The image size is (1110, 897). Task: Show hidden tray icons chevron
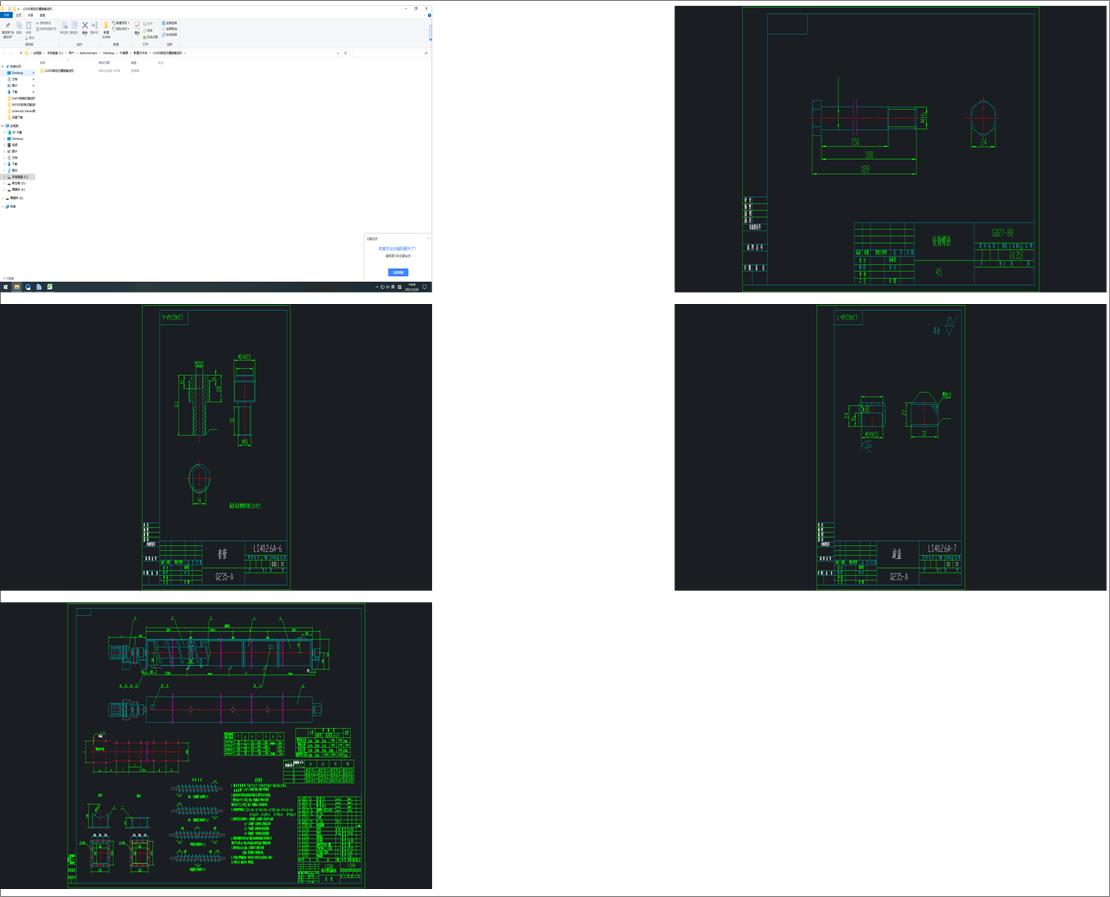tap(377, 287)
